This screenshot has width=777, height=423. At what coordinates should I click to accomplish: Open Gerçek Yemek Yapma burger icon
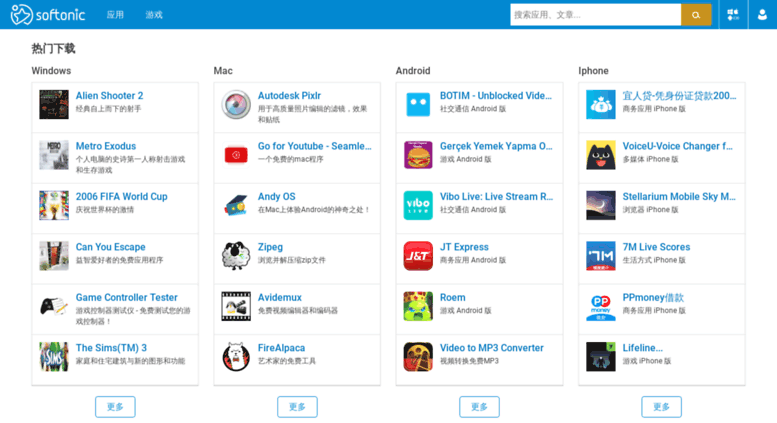pyautogui.click(x=418, y=155)
